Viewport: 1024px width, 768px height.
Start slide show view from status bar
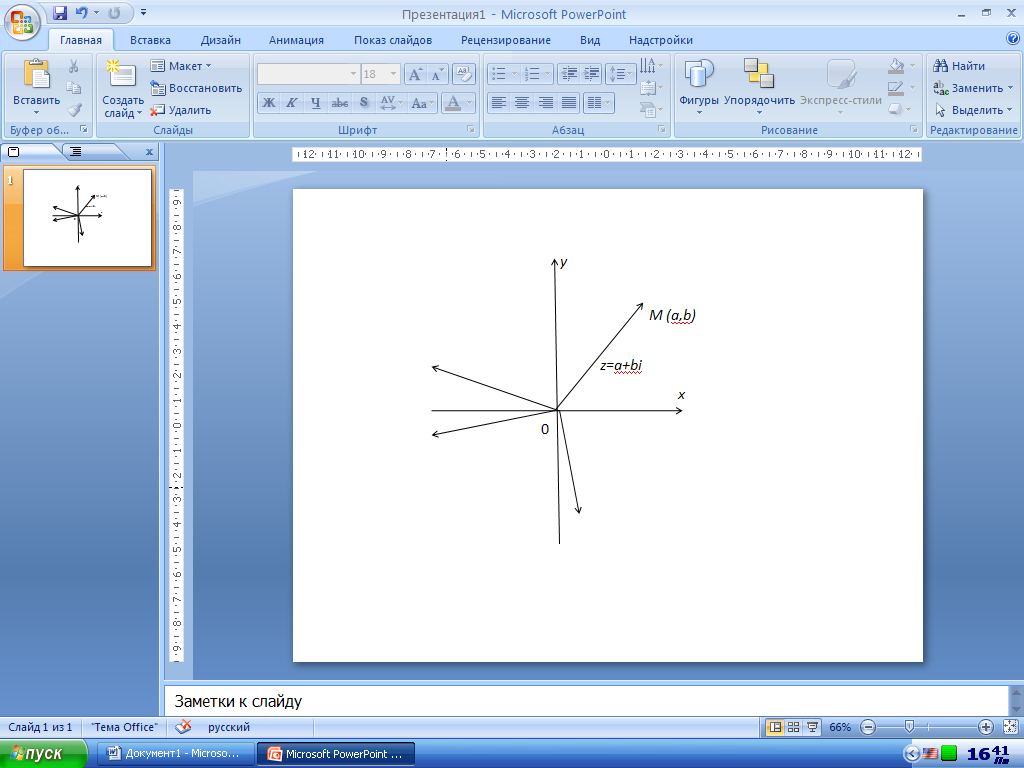pos(812,727)
